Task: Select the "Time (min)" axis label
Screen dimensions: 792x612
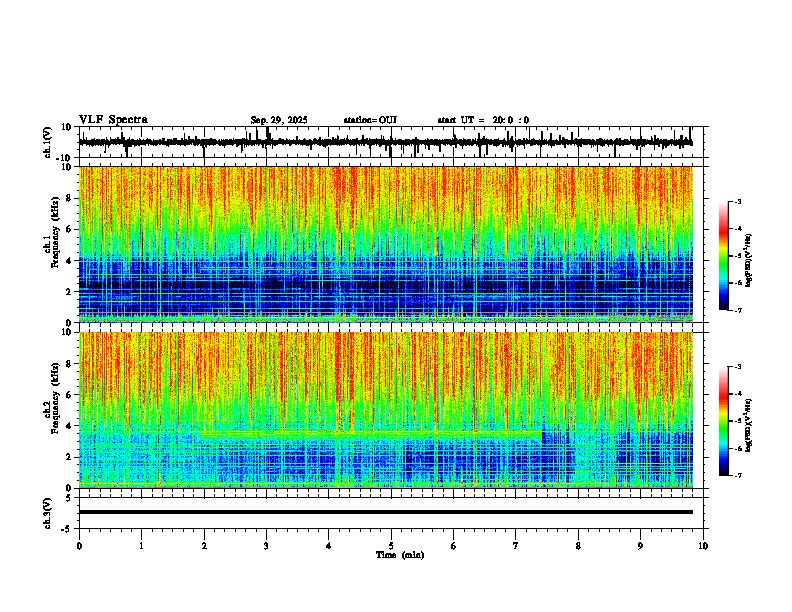Action: pos(400,555)
